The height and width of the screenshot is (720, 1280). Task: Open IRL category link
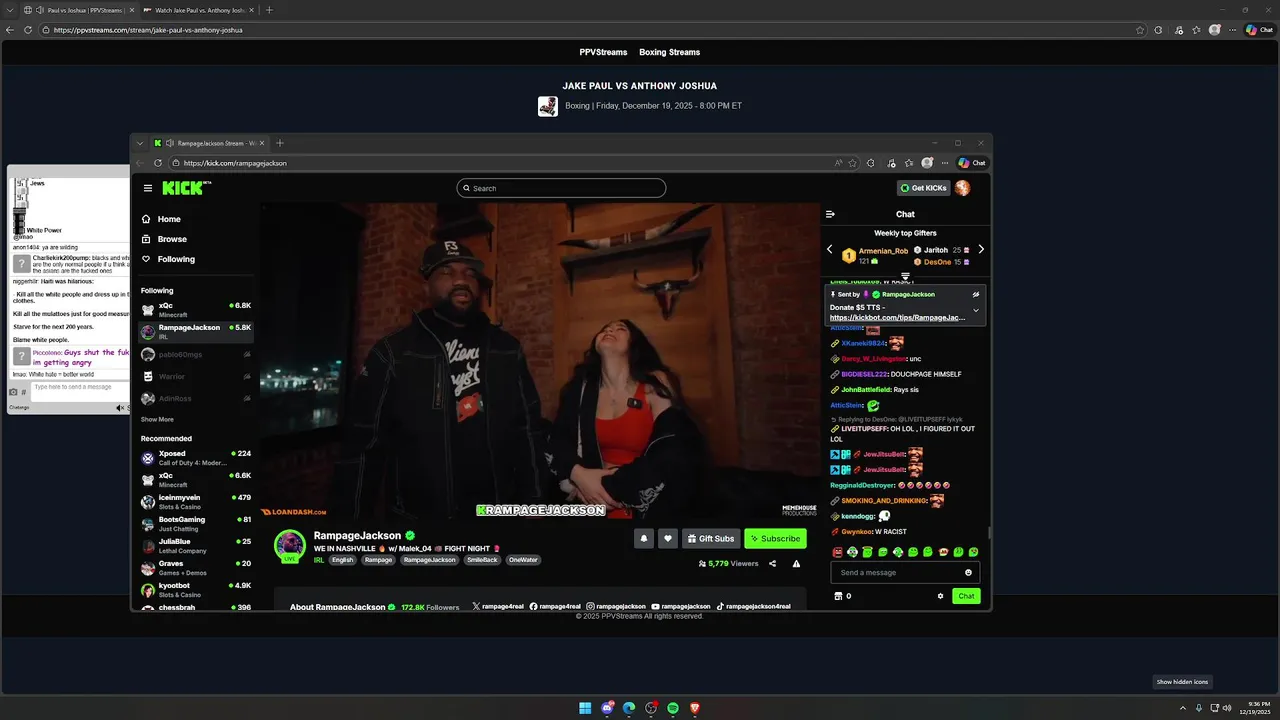pos(318,560)
